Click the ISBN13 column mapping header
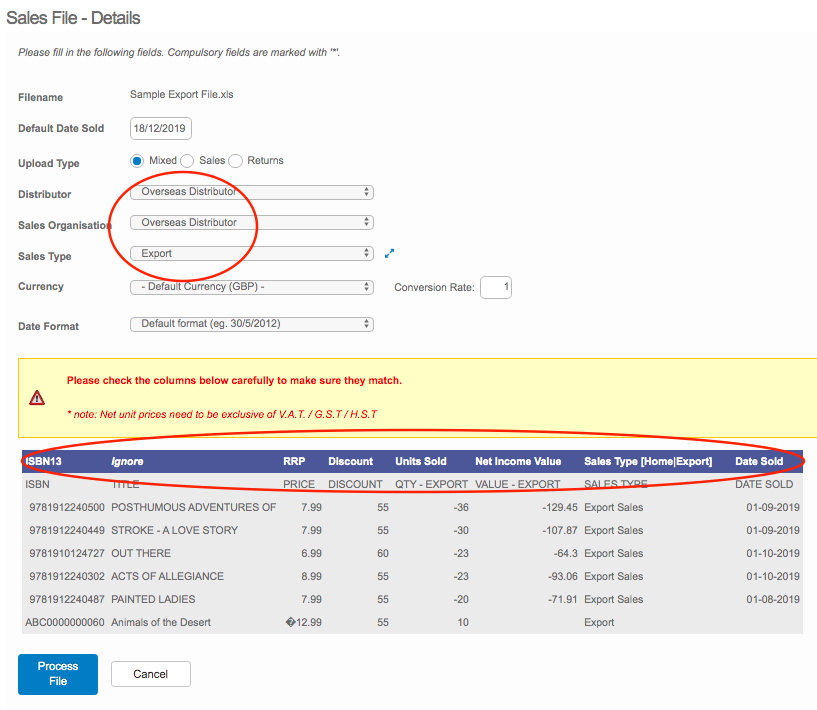The height and width of the screenshot is (710, 817). click(x=46, y=461)
